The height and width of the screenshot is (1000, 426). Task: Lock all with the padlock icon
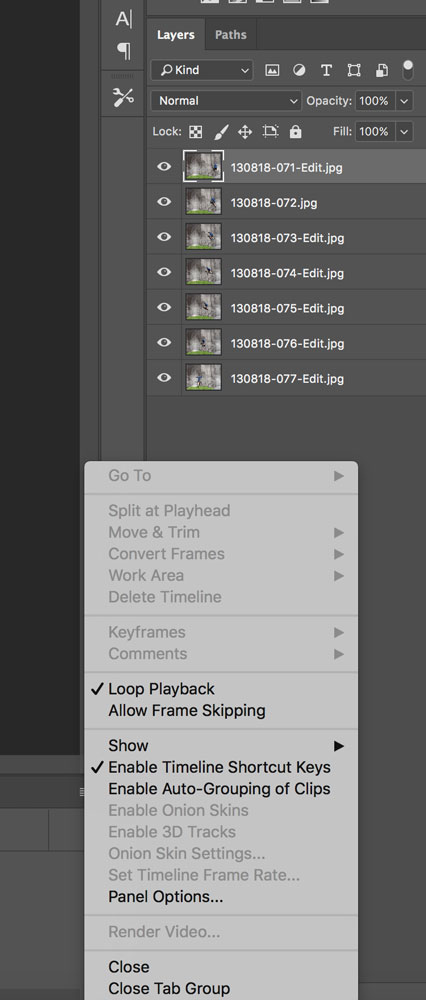pos(295,132)
